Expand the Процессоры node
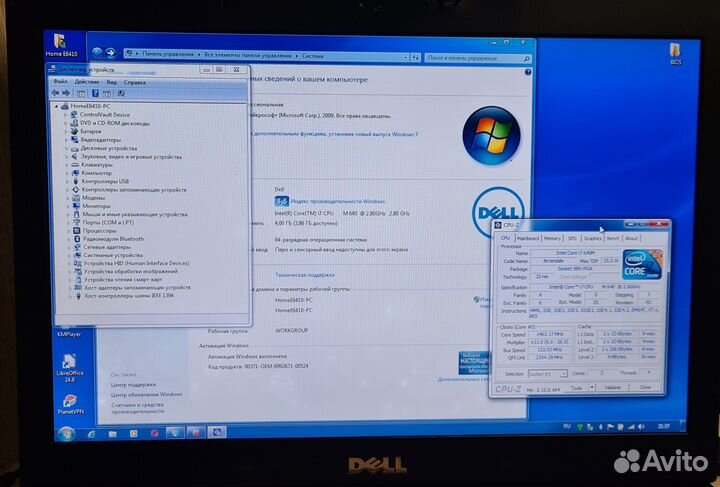This screenshot has width=720, height=487. pos(68,231)
